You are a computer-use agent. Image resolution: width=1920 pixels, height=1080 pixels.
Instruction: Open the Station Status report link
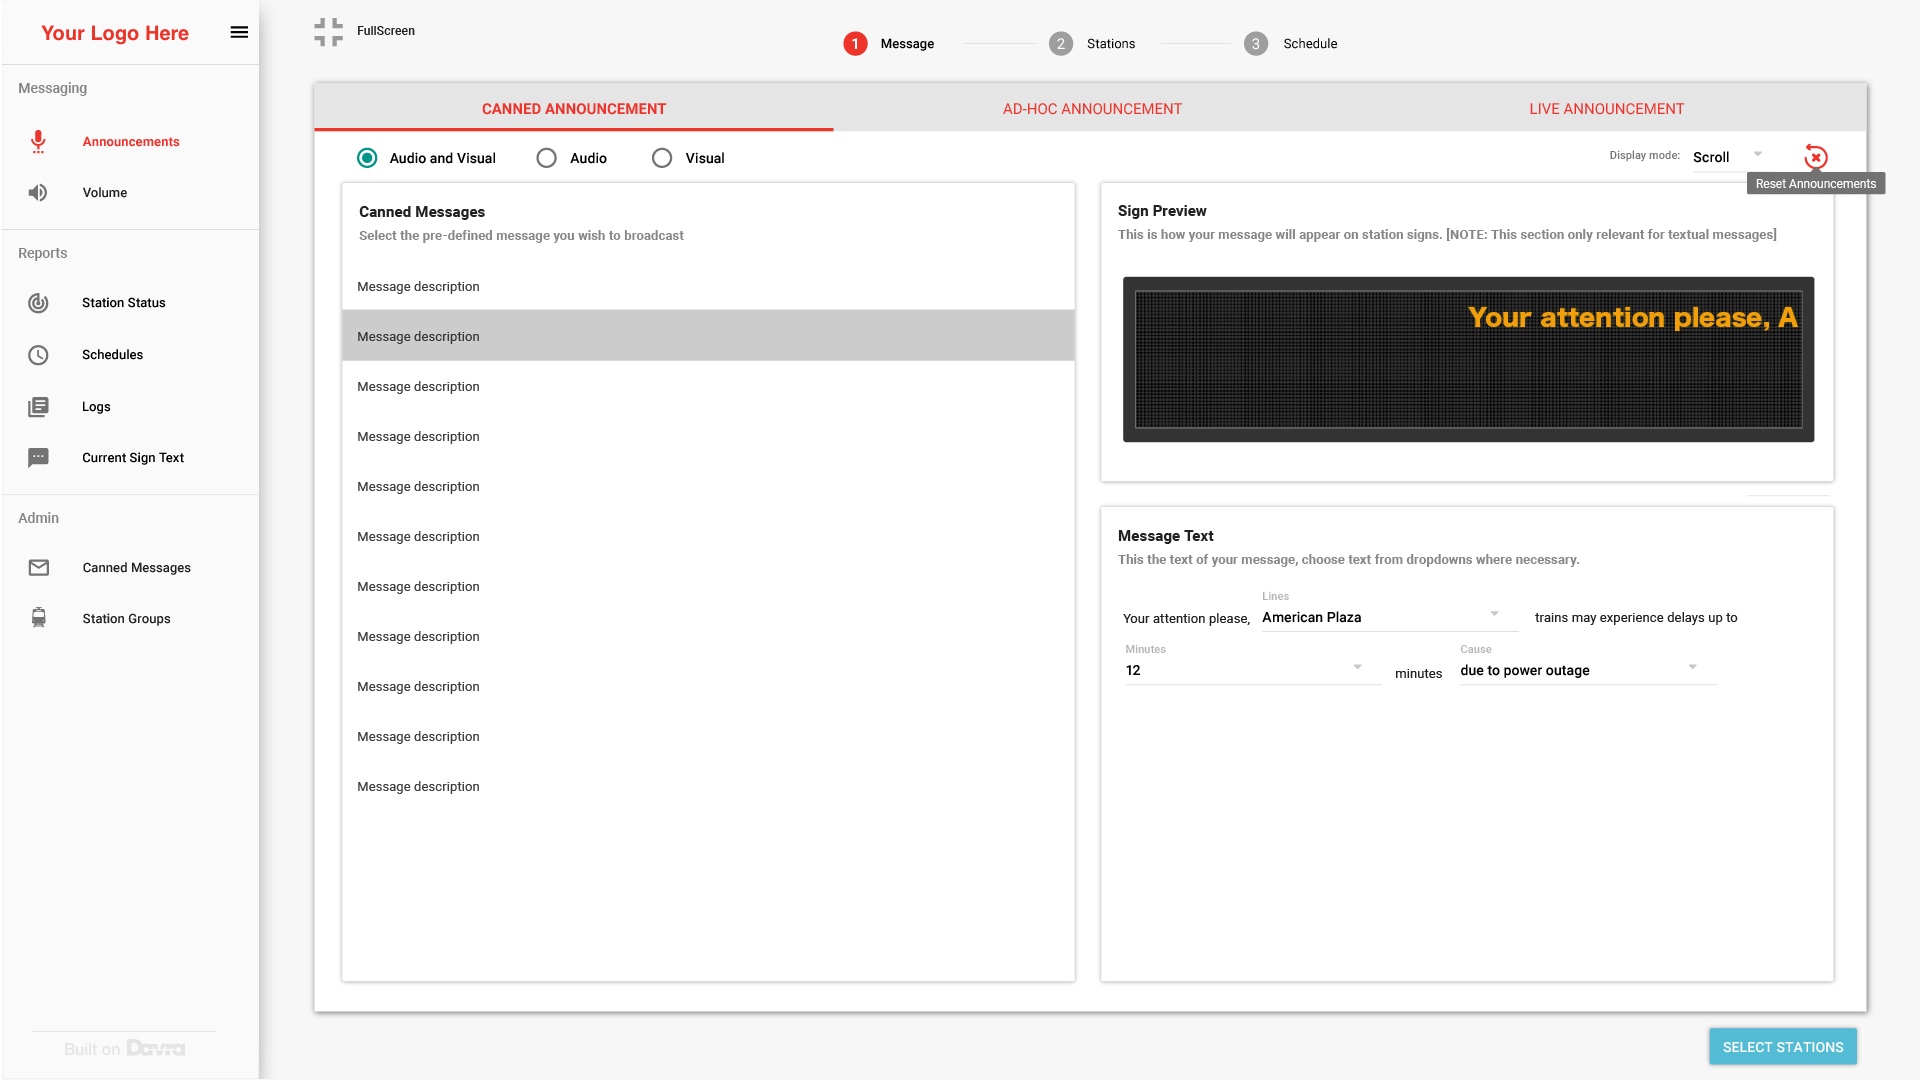click(124, 303)
